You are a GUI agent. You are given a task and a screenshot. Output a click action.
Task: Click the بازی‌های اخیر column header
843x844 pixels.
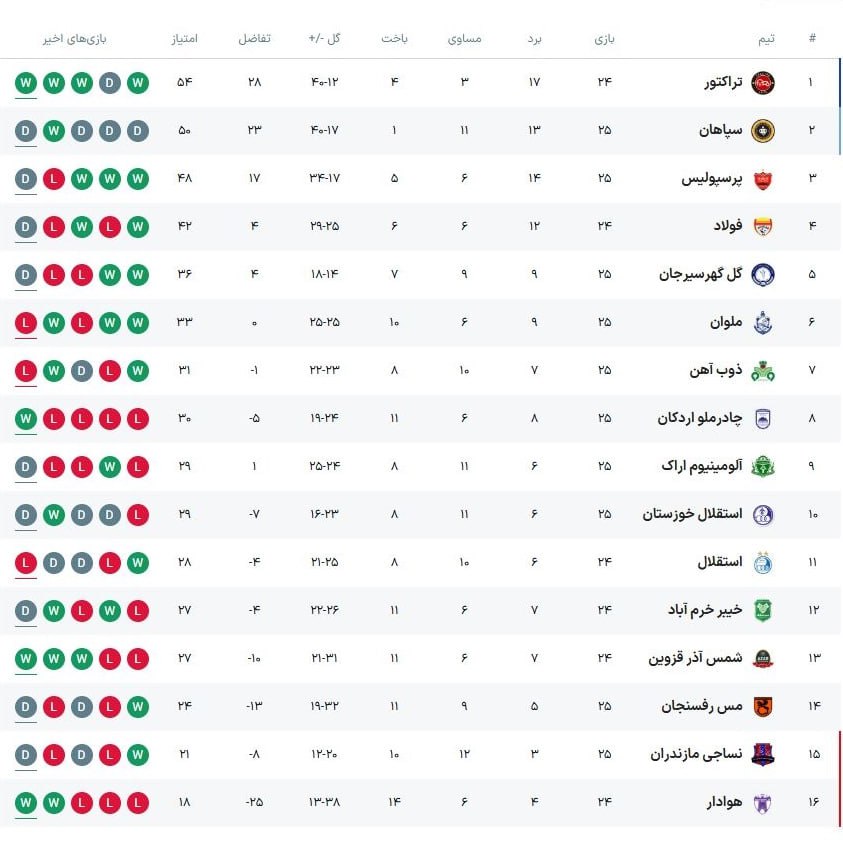75,39
